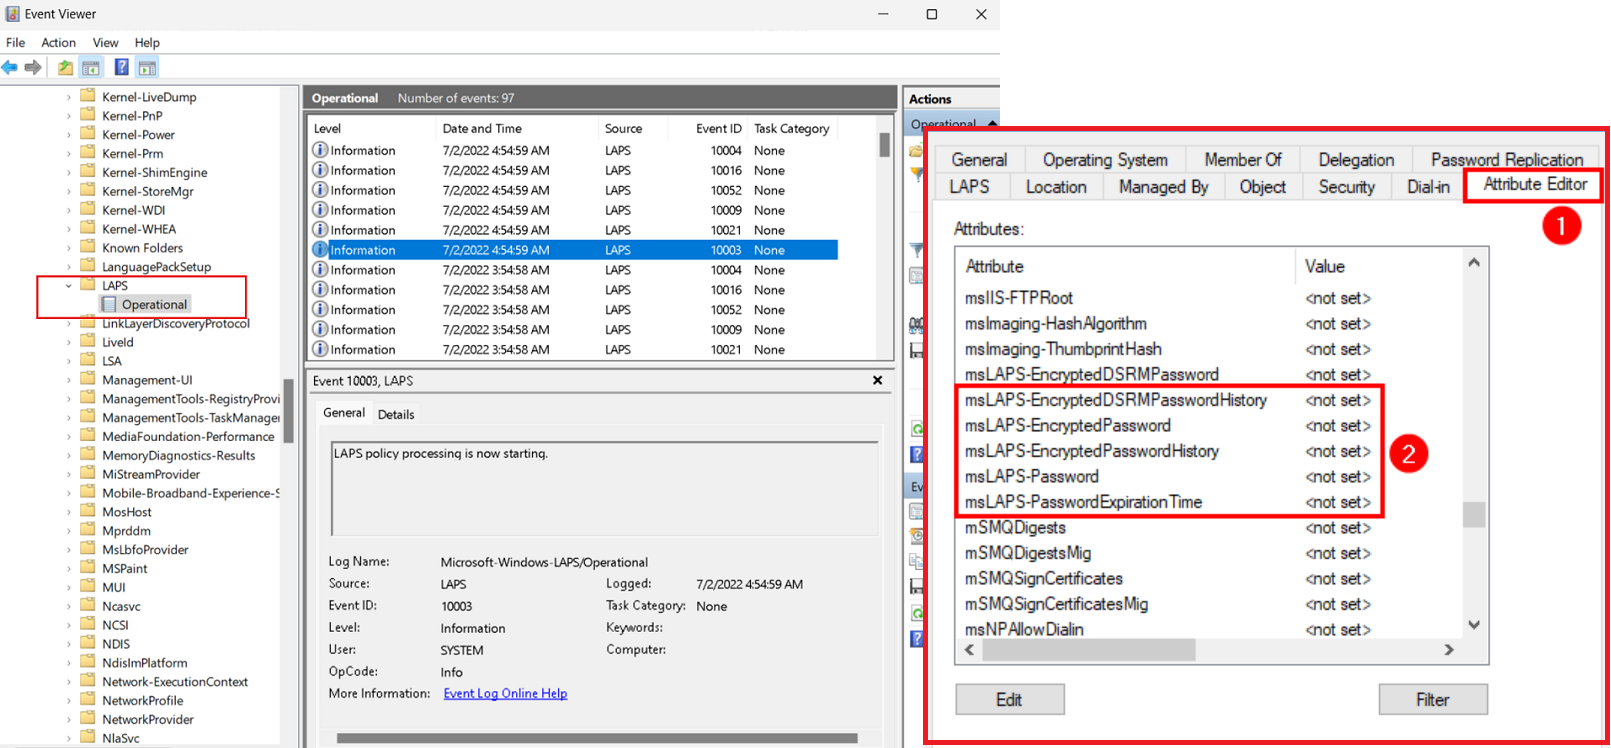Open the Action menu

pos(58,42)
